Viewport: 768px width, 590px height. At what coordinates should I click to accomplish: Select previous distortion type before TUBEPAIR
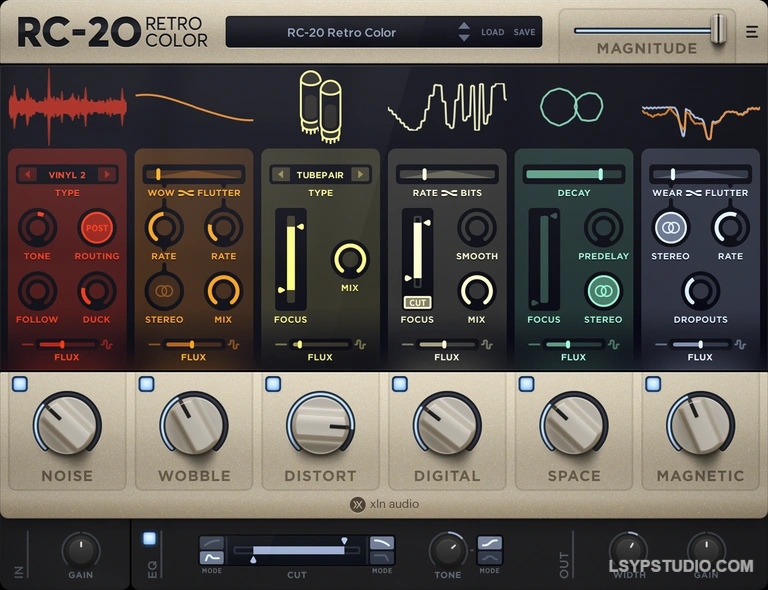coord(281,174)
